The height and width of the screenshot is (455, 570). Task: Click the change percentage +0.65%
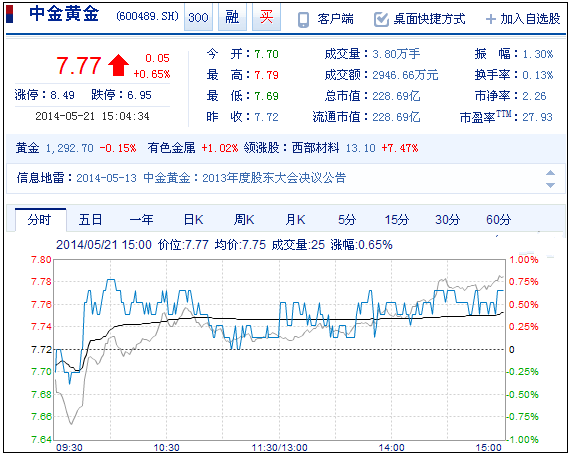click(152, 74)
